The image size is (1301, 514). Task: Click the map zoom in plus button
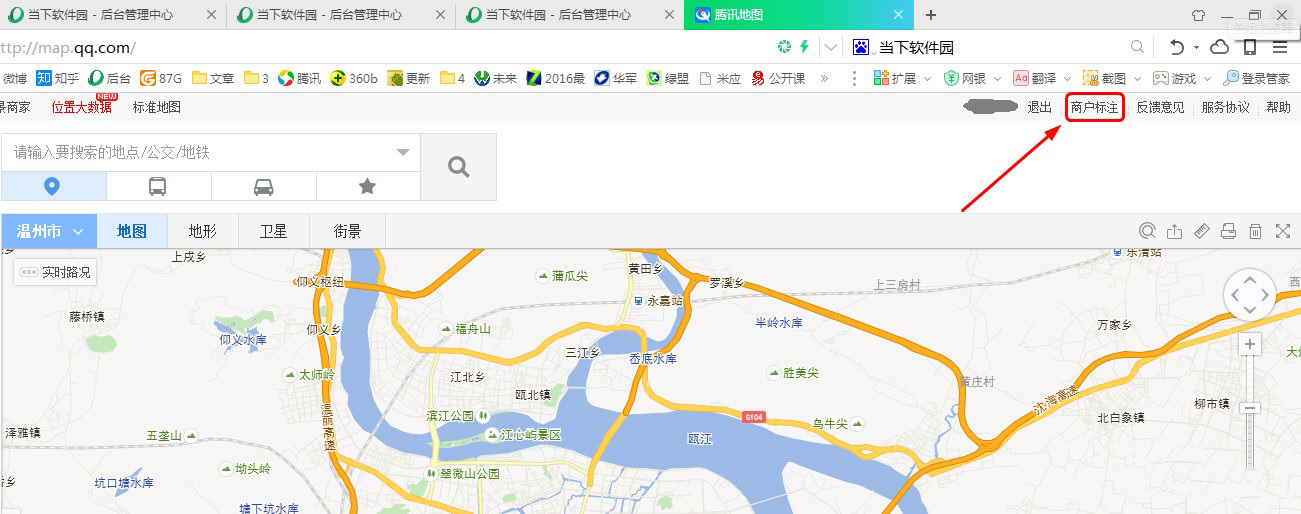pos(1250,345)
